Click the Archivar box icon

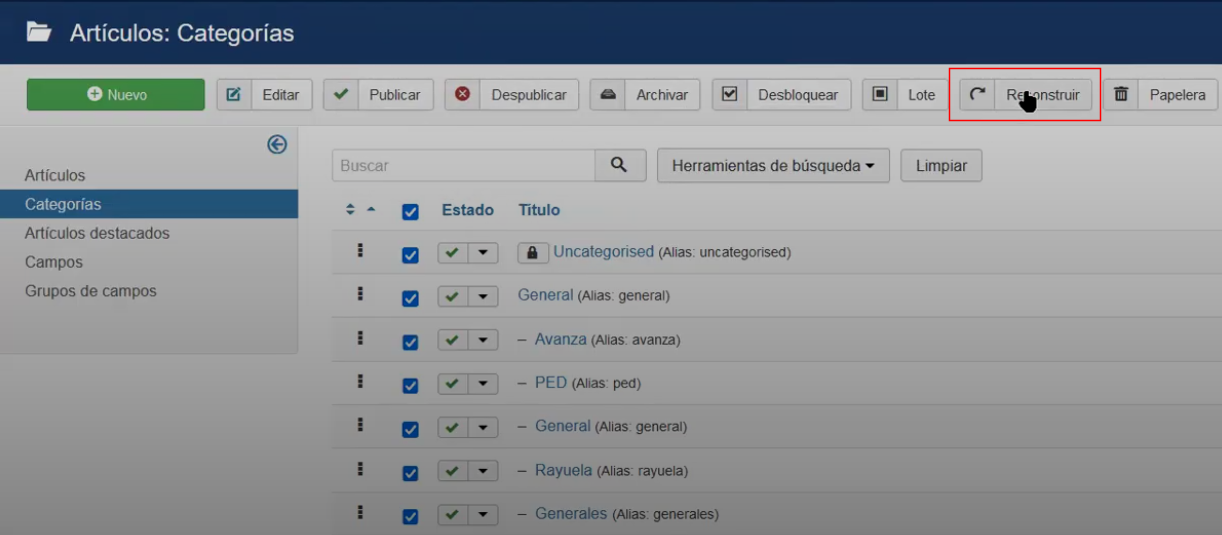coord(607,95)
